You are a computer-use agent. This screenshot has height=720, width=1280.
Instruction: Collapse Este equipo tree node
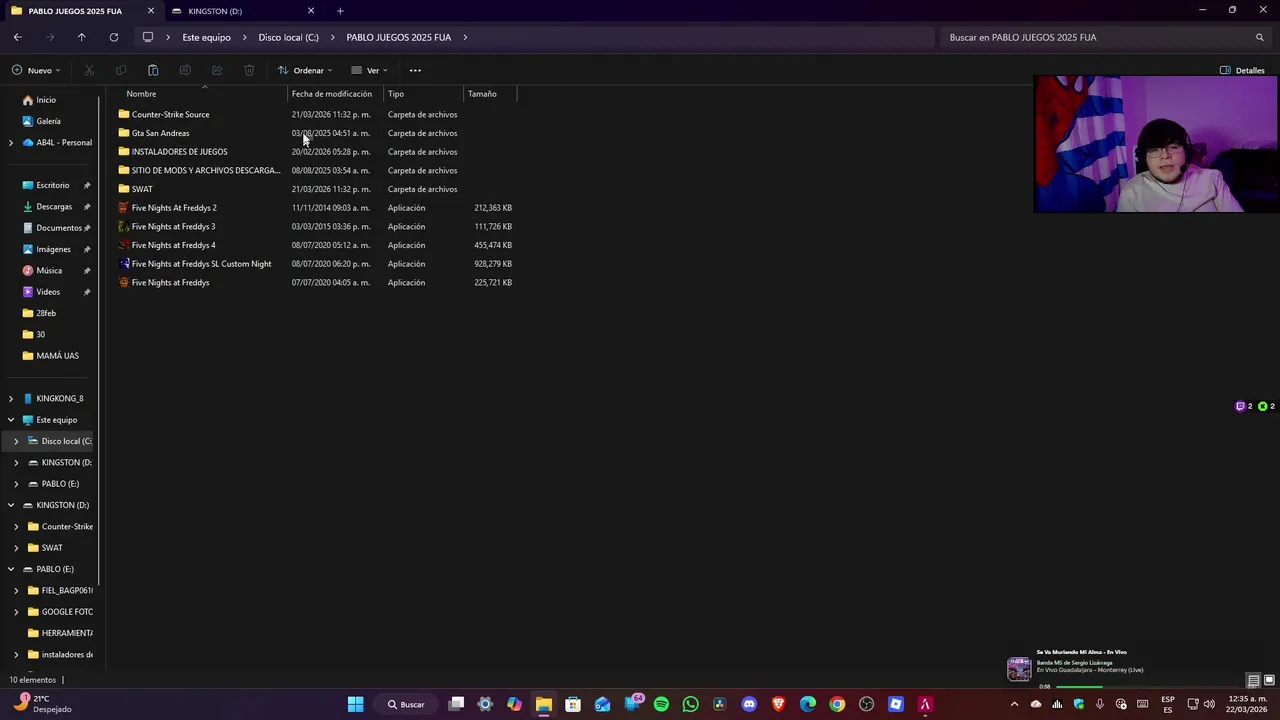pyautogui.click(x=11, y=420)
